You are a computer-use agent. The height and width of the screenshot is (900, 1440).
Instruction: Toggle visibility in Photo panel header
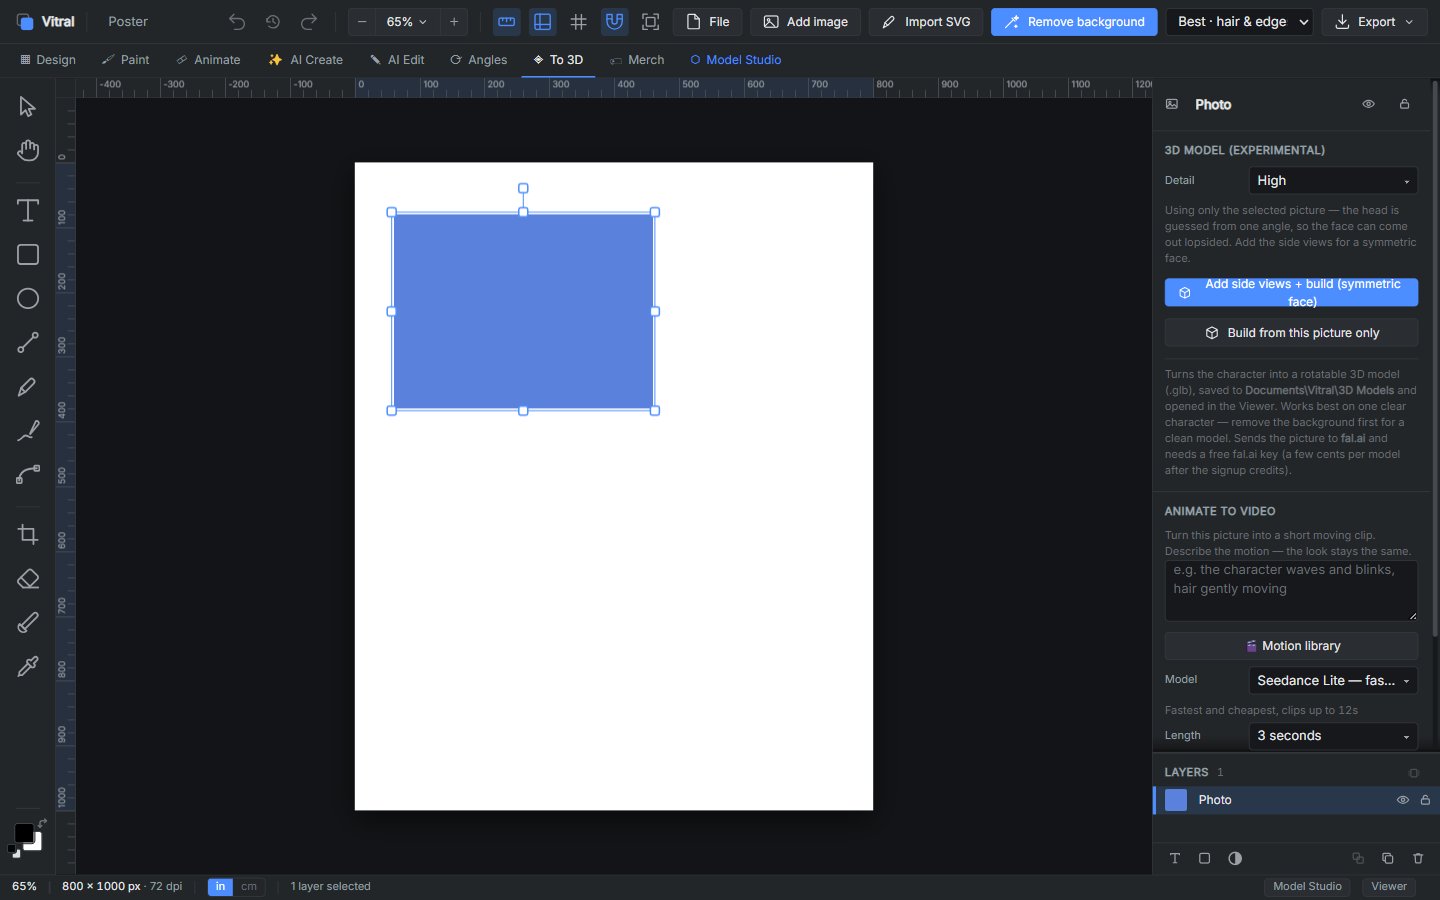1369,104
